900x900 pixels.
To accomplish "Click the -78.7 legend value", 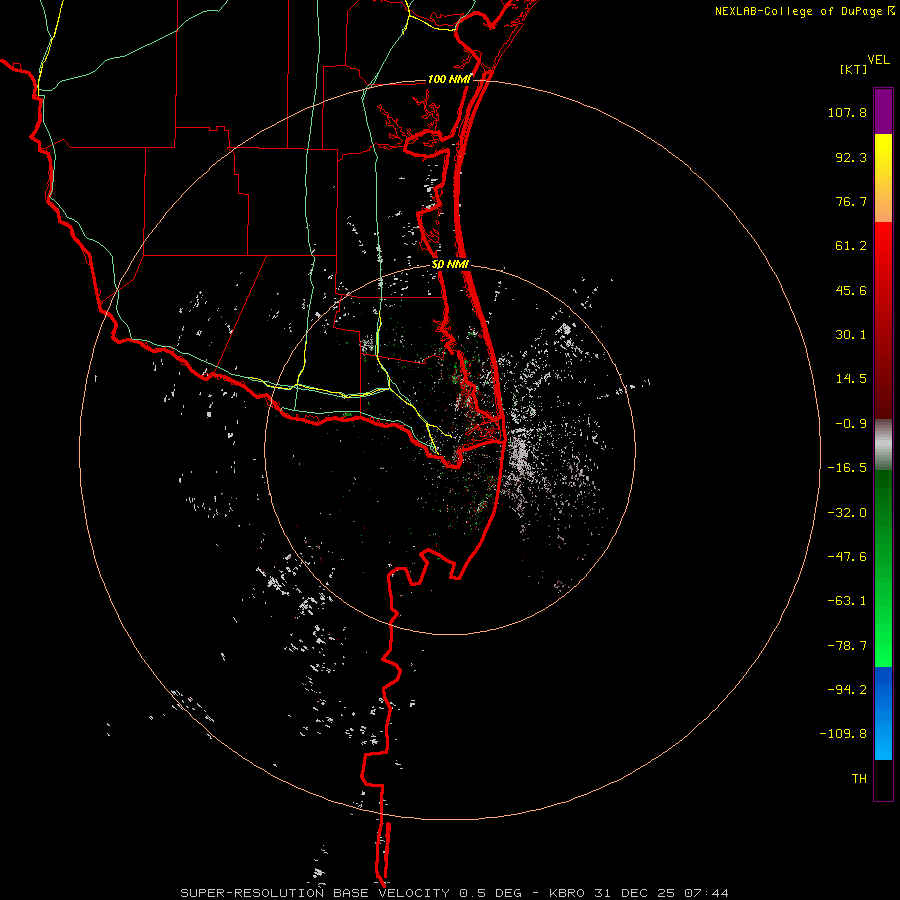I will click(x=847, y=646).
